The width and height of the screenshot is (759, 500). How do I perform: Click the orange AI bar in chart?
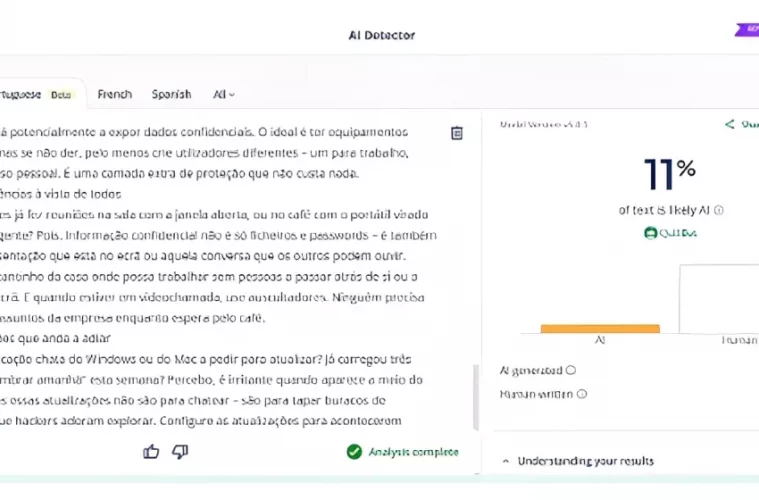coord(600,328)
